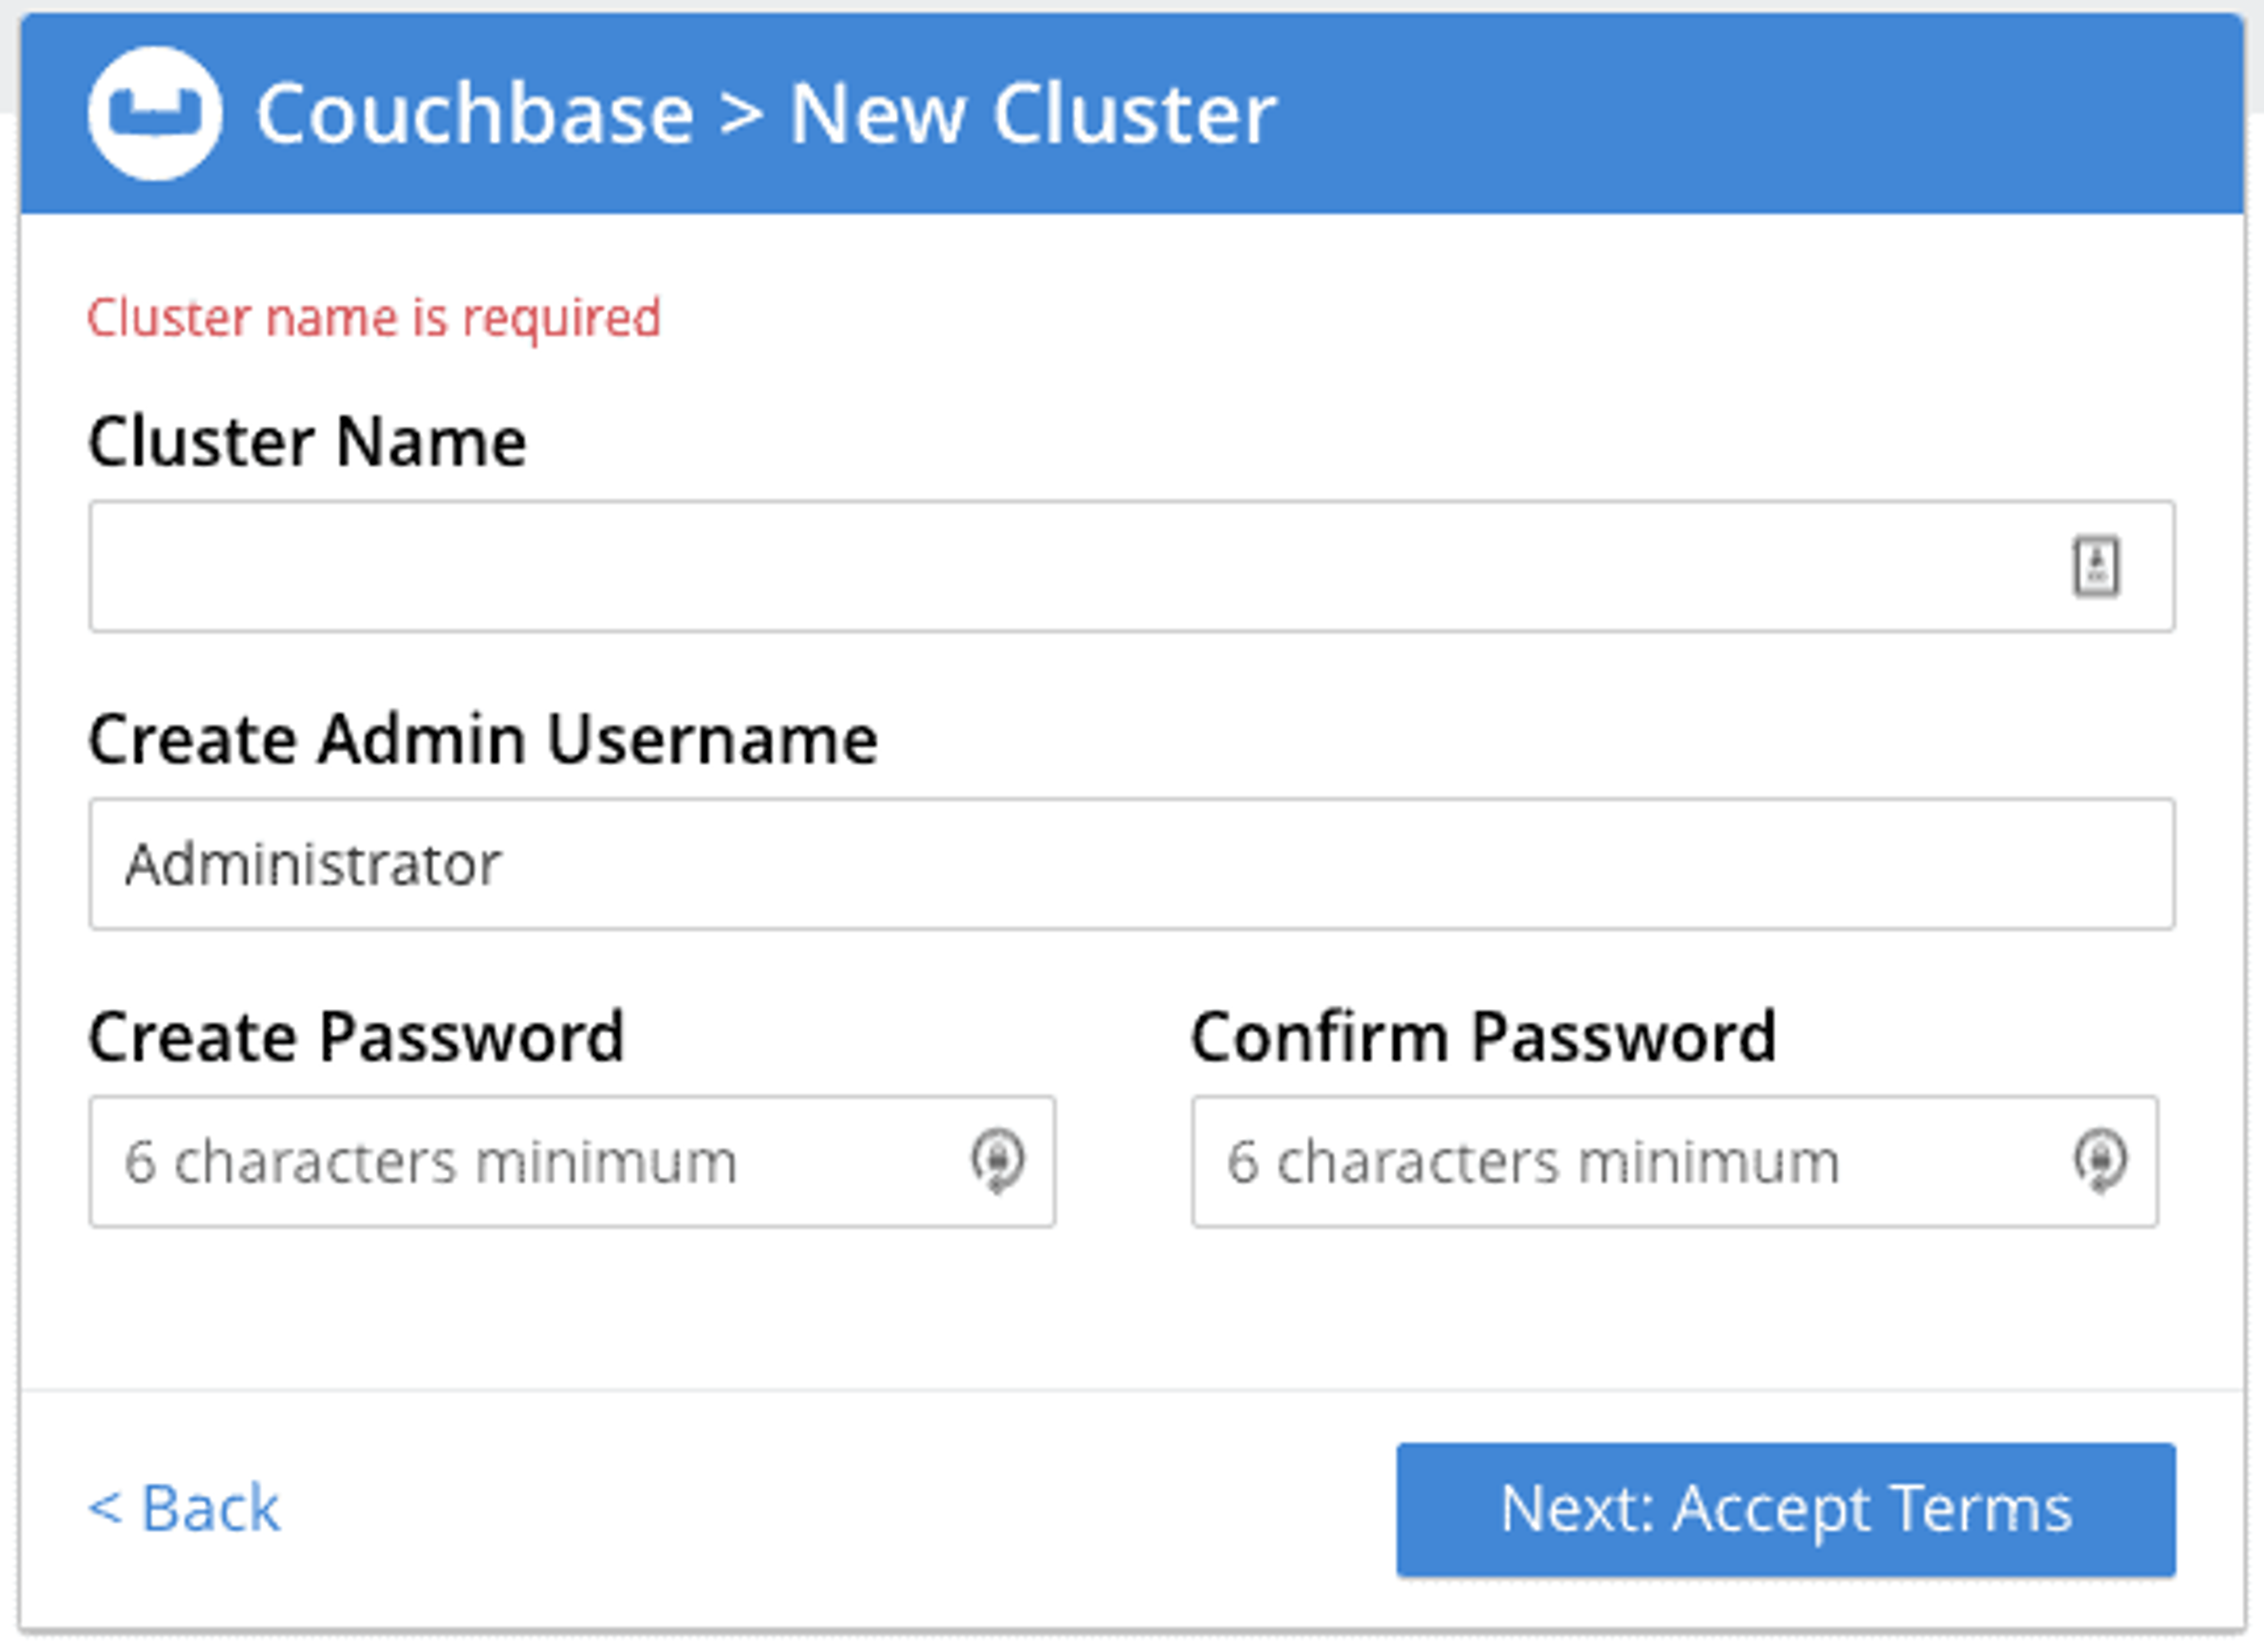Click the 'Create Password' label
Screen dimensions: 2264x1652
coord(356,1037)
